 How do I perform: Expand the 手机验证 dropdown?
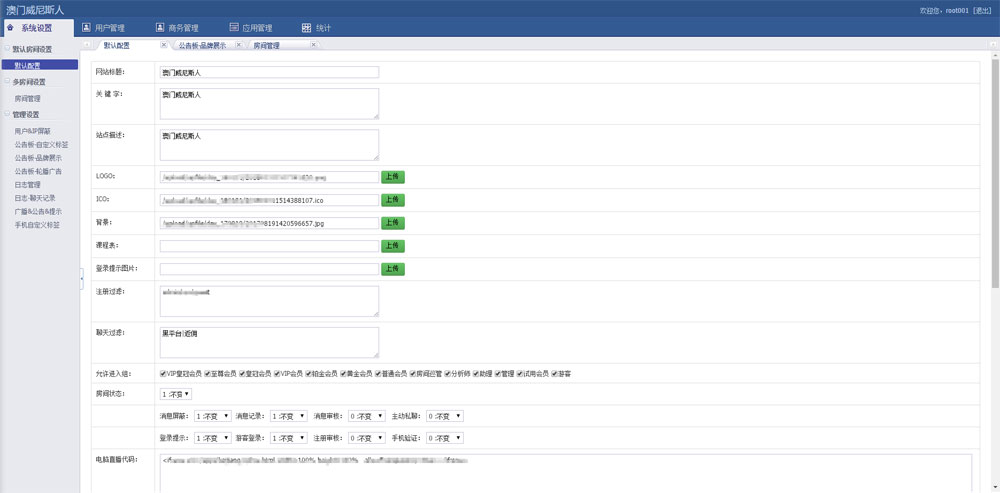pyautogui.click(x=444, y=437)
